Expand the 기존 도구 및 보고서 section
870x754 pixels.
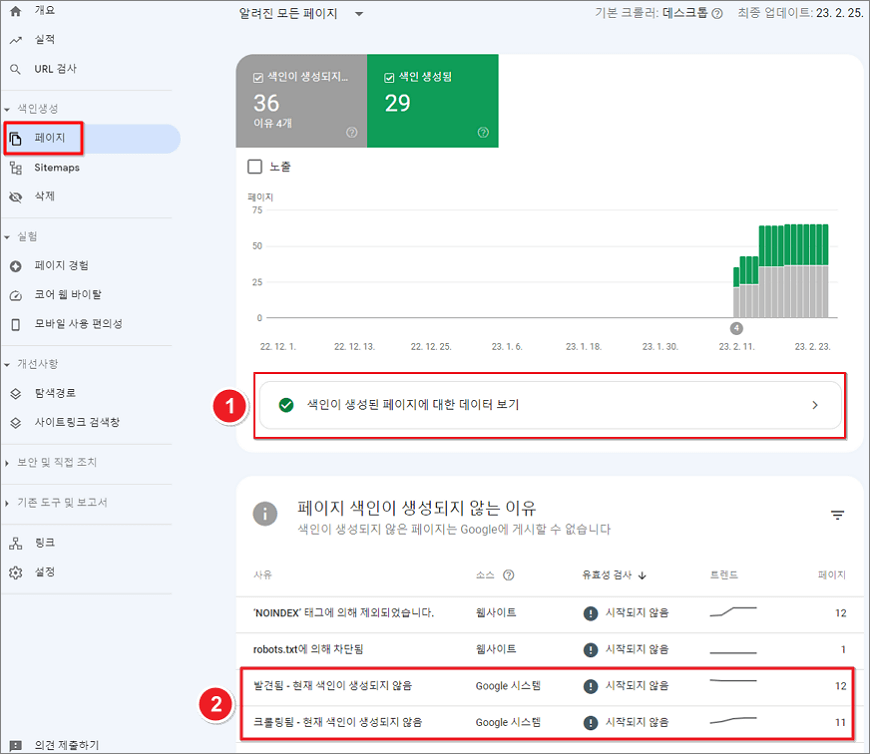click(x=7, y=503)
